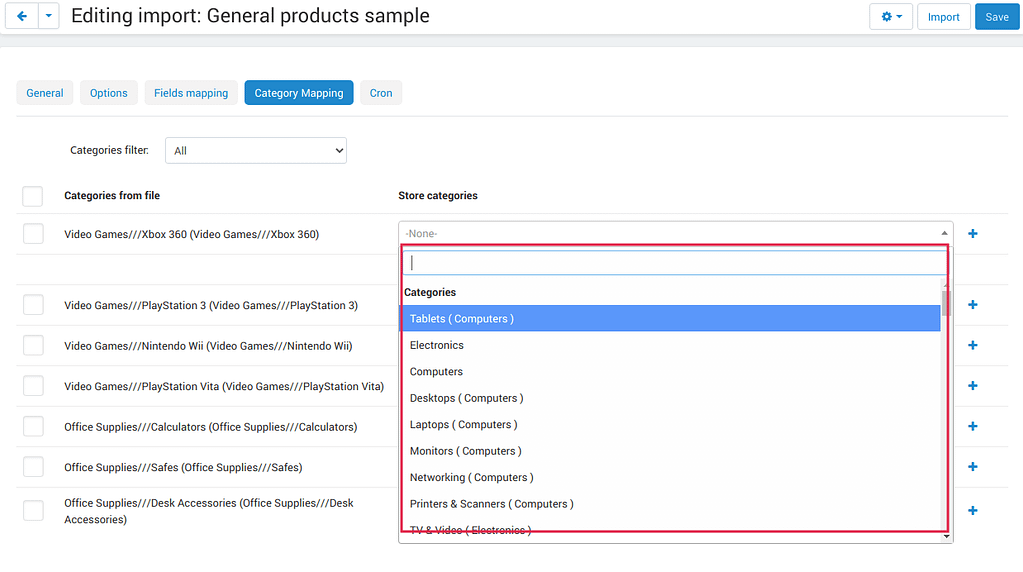Image resolution: width=1023 pixels, height=572 pixels.
Task: Check the Calculators category row
Action: [33, 426]
